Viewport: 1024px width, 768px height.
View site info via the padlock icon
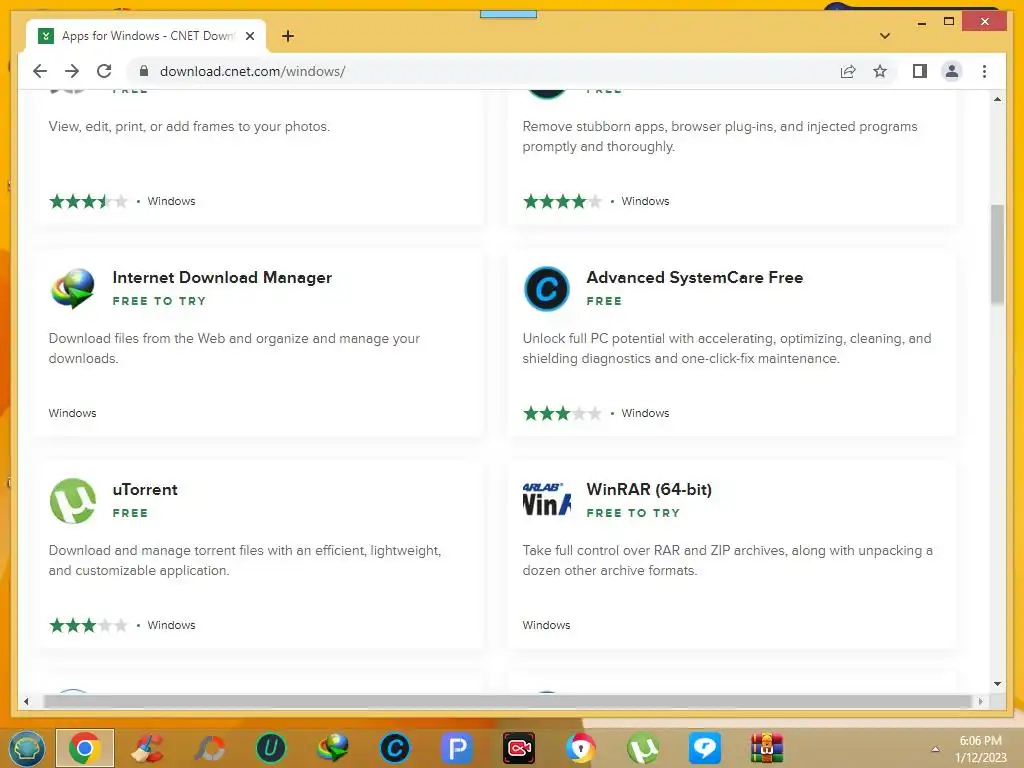pyautogui.click(x=144, y=71)
